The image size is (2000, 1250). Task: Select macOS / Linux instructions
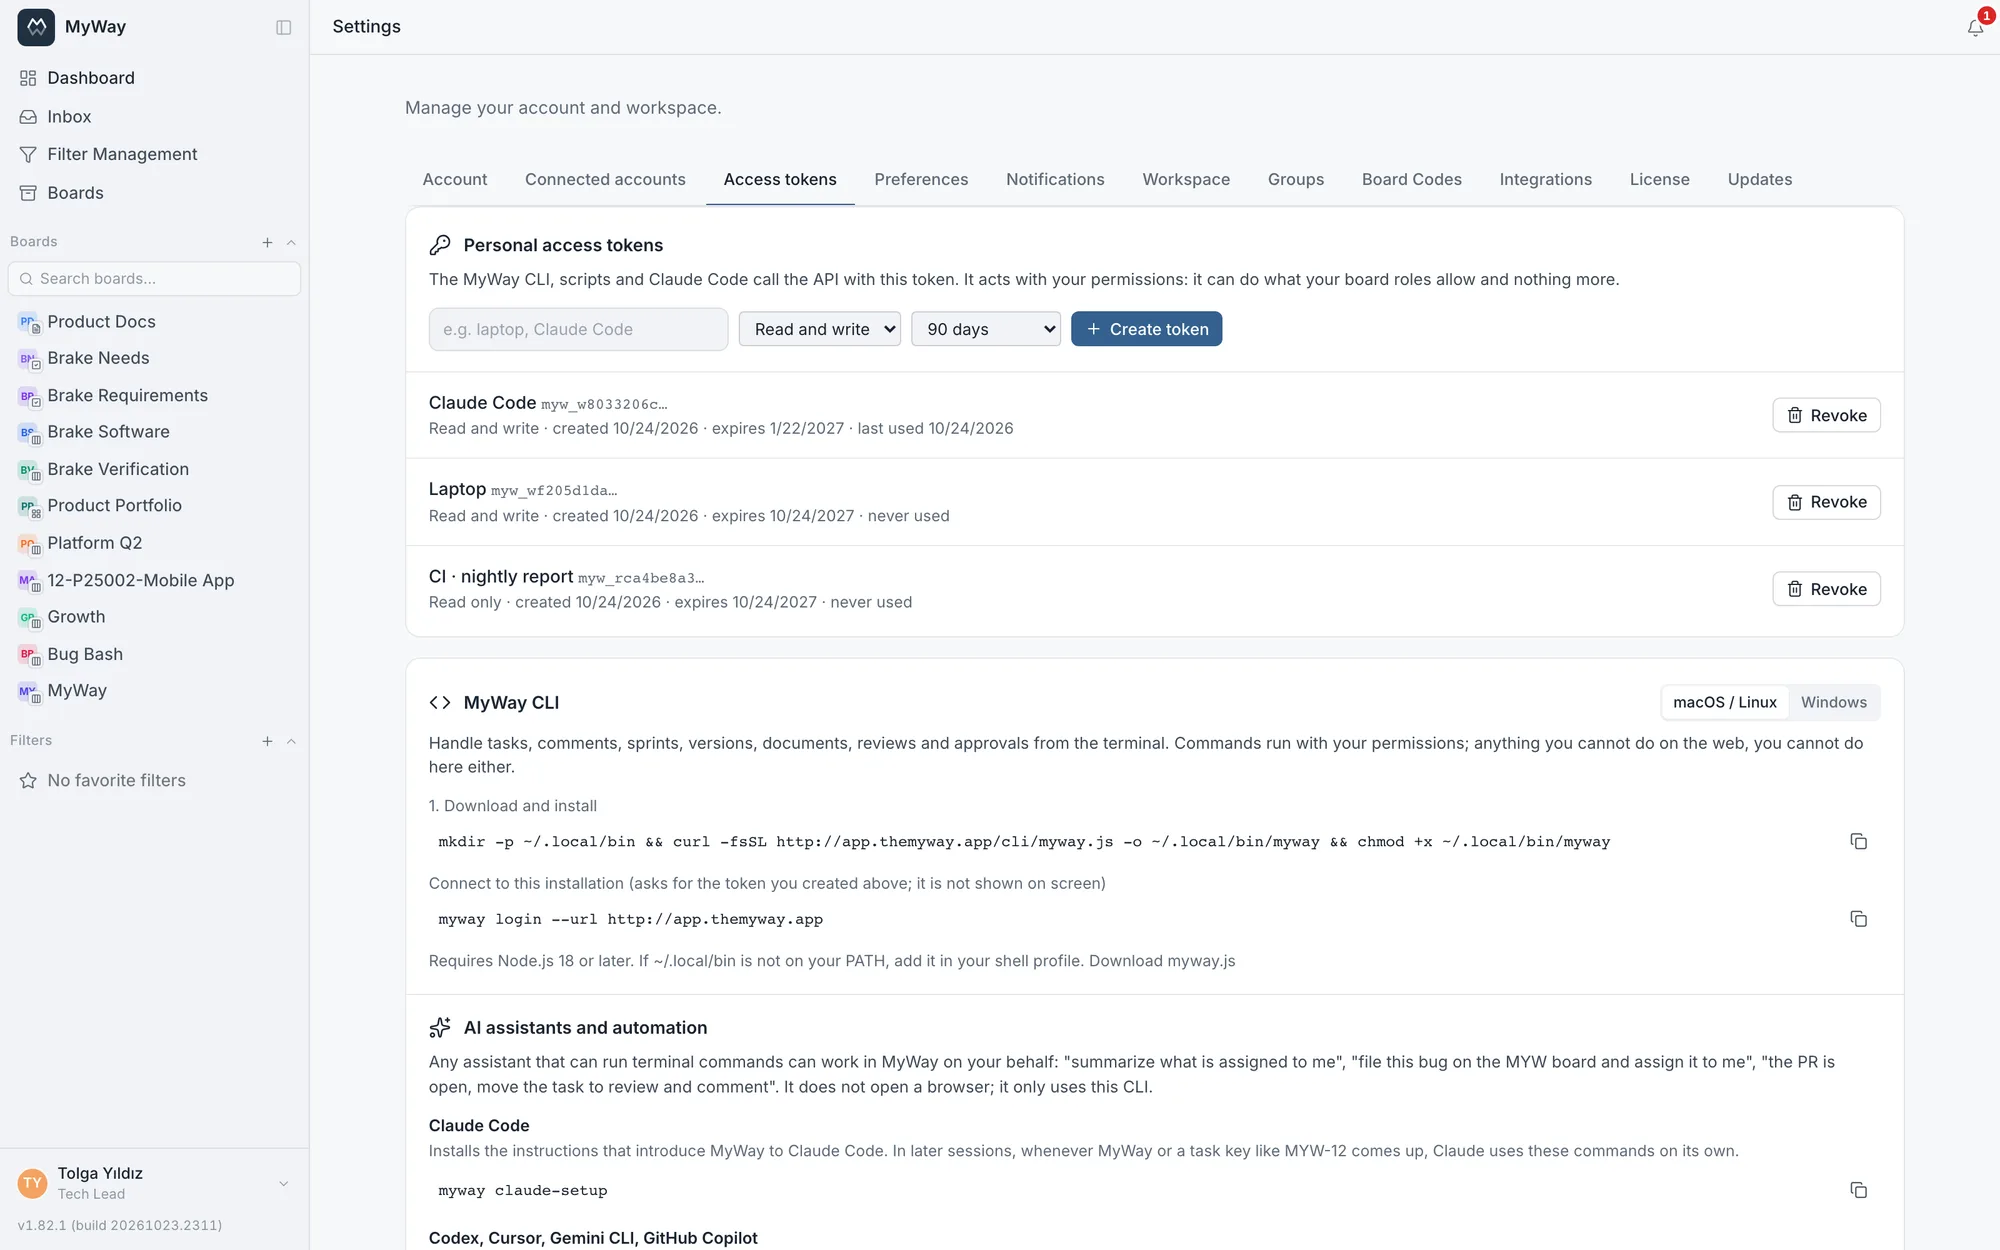tap(1724, 702)
